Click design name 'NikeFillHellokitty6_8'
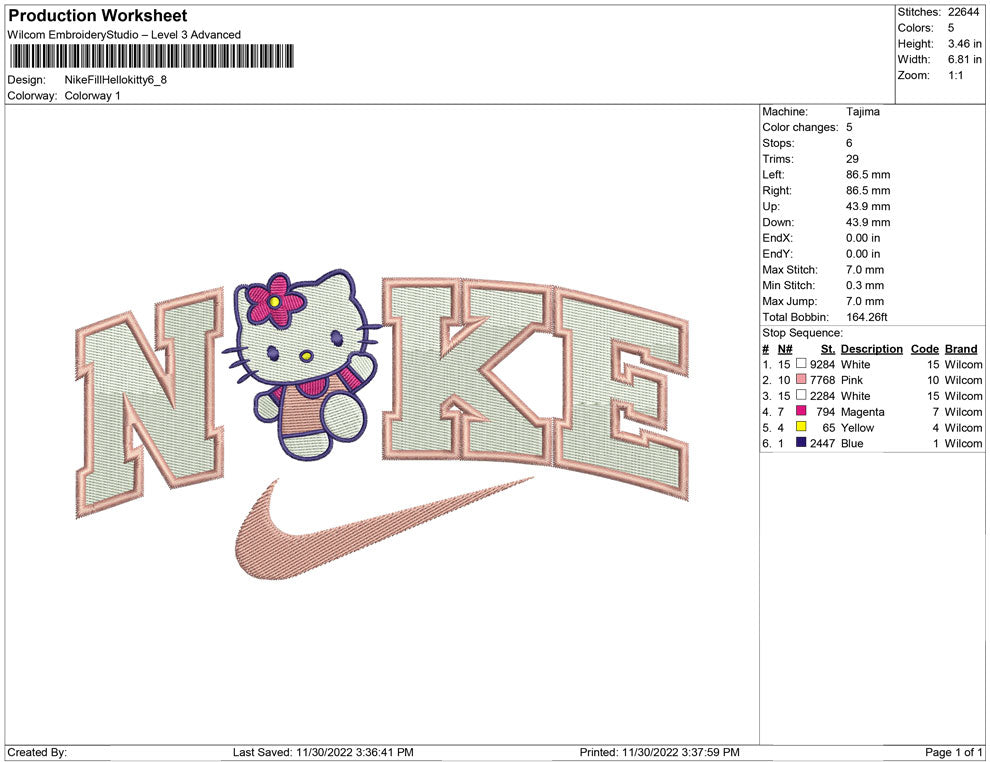 tap(116, 80)
